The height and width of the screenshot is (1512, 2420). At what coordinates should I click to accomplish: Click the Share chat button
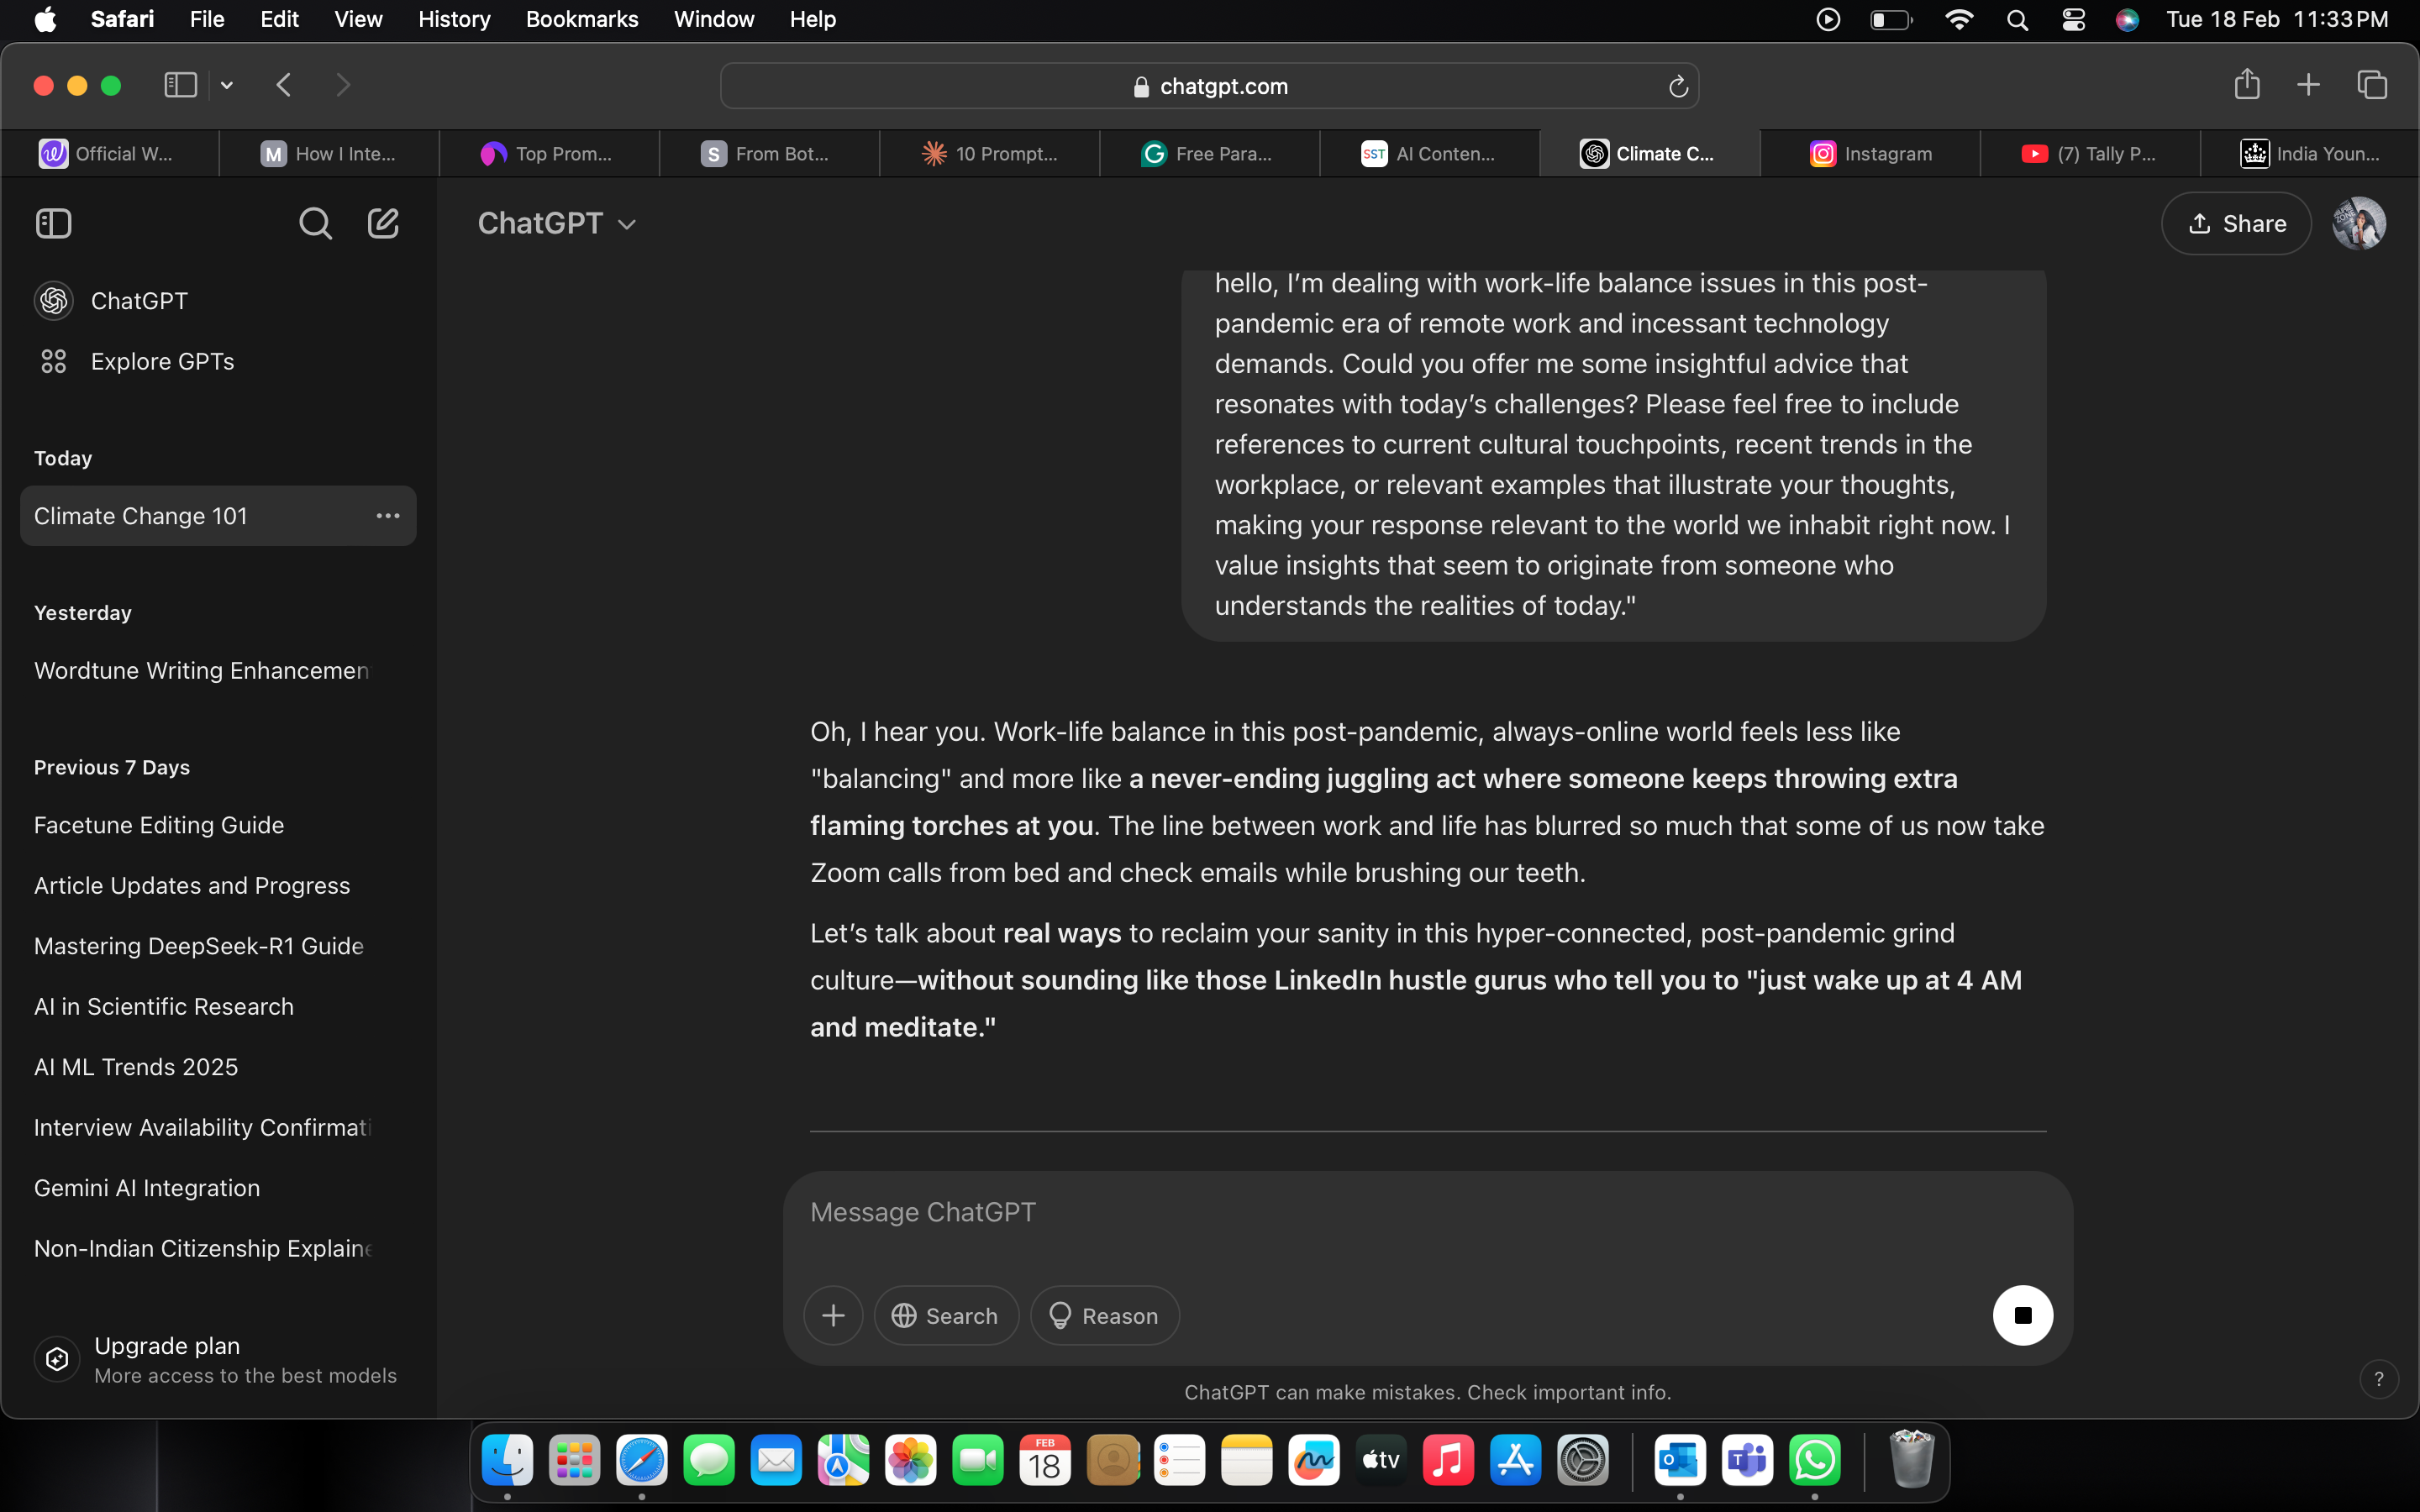[x=2236, y=223]
